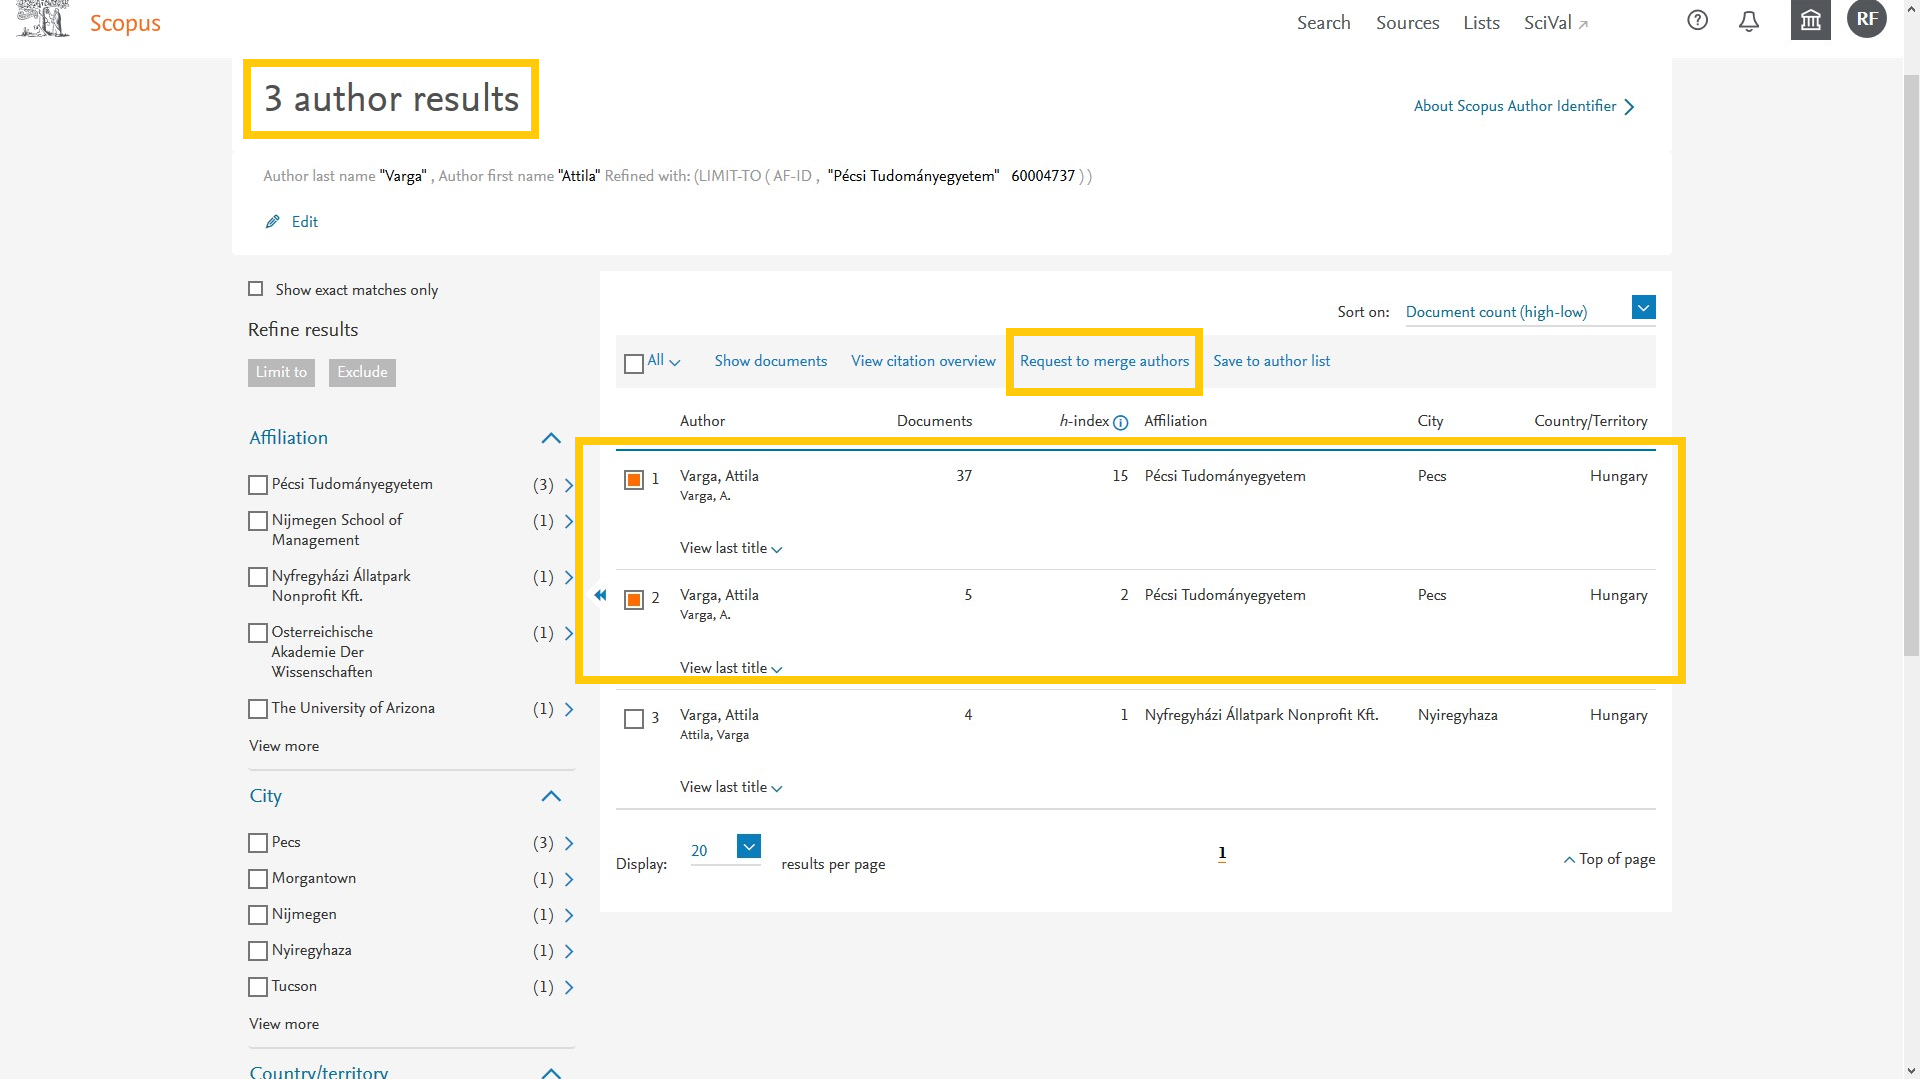The height and width of the screenshot is (1080, 1920).
Task: Open the SciVal menu link
Action: tap(1555, 22)
